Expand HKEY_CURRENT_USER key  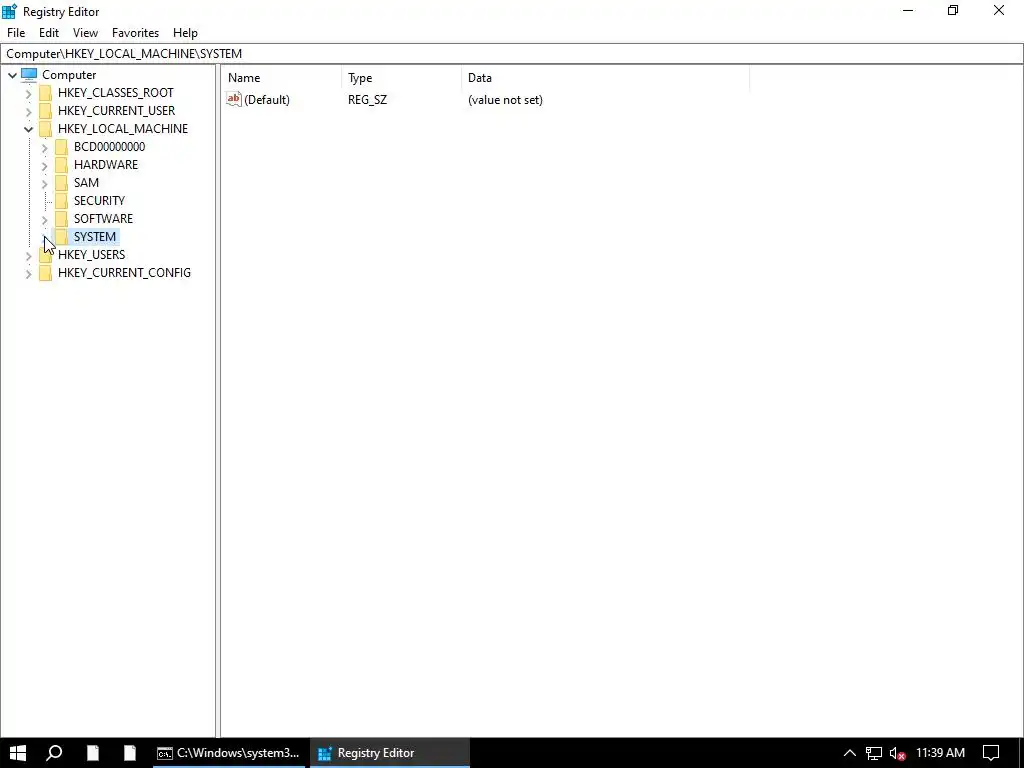pos(28,111)
